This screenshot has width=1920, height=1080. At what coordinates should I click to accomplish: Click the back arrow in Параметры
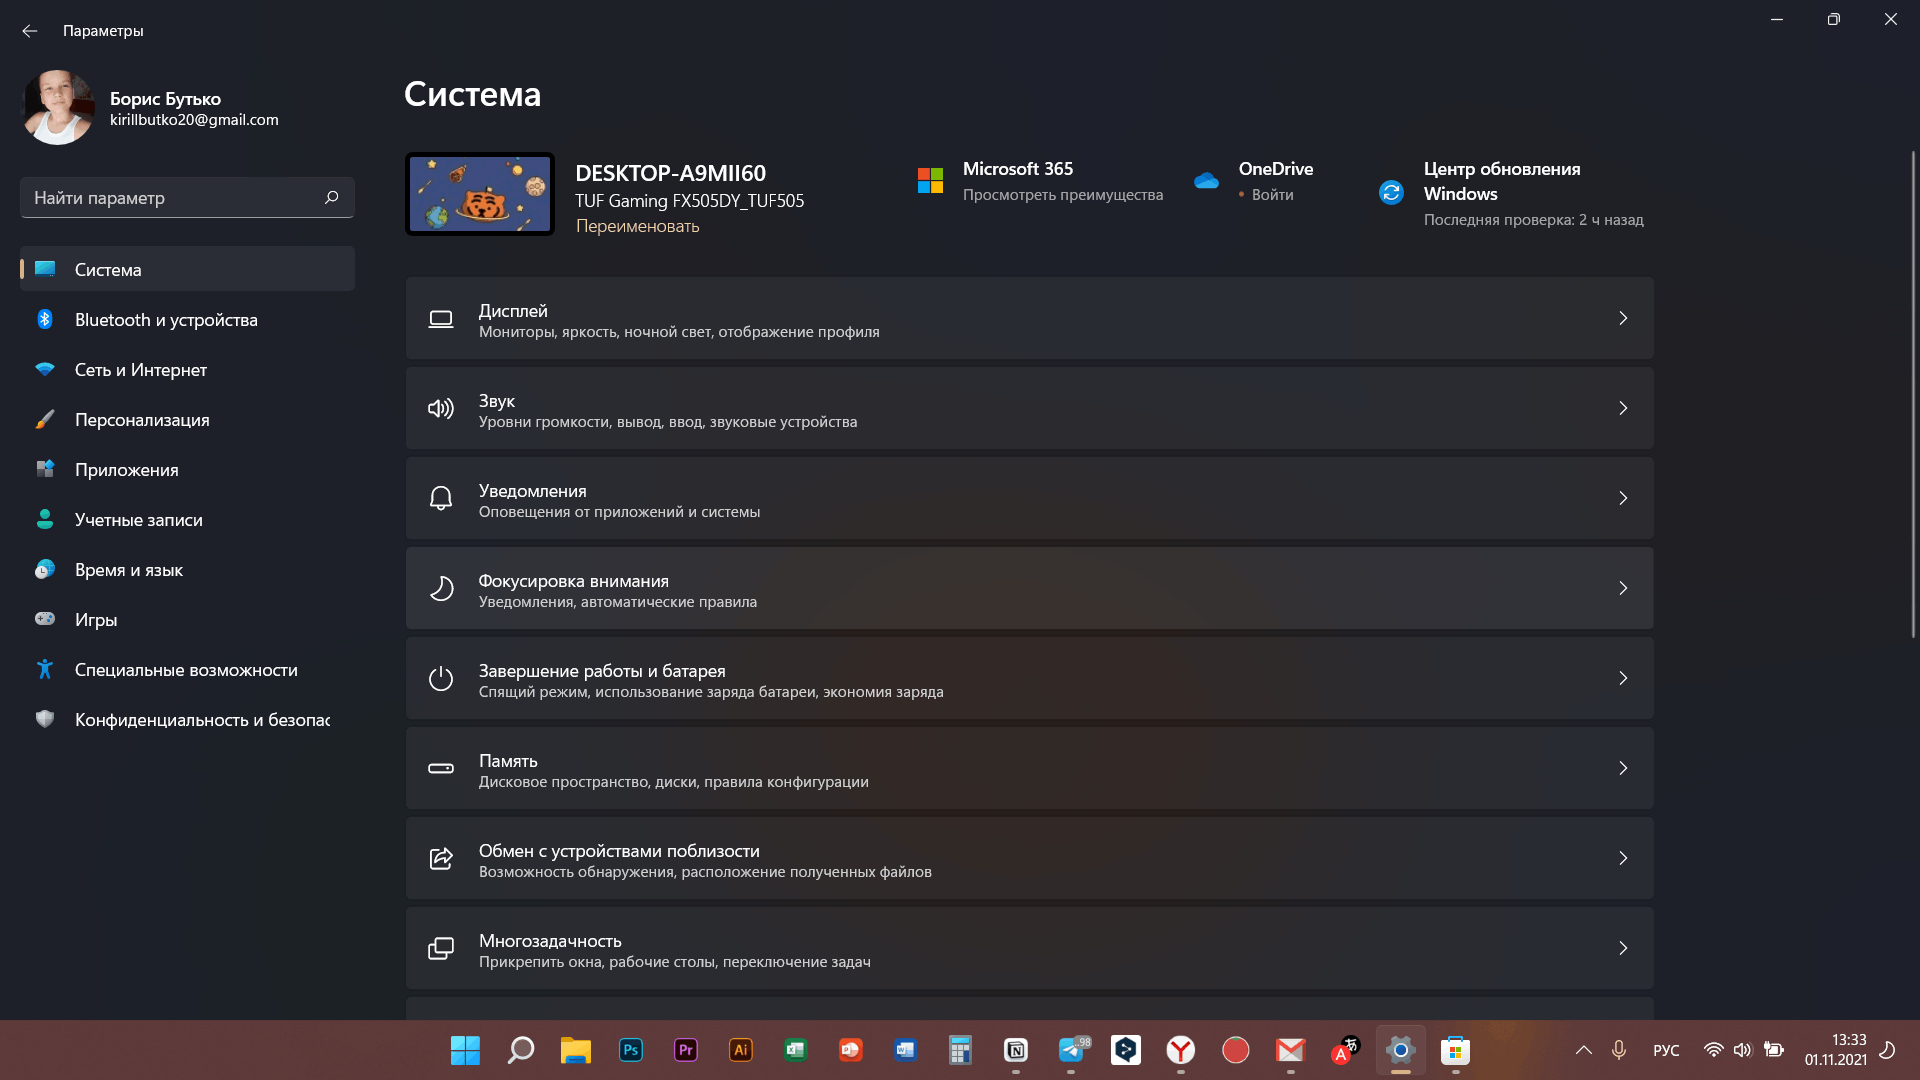pyautogui.click(x=30, y=31)
